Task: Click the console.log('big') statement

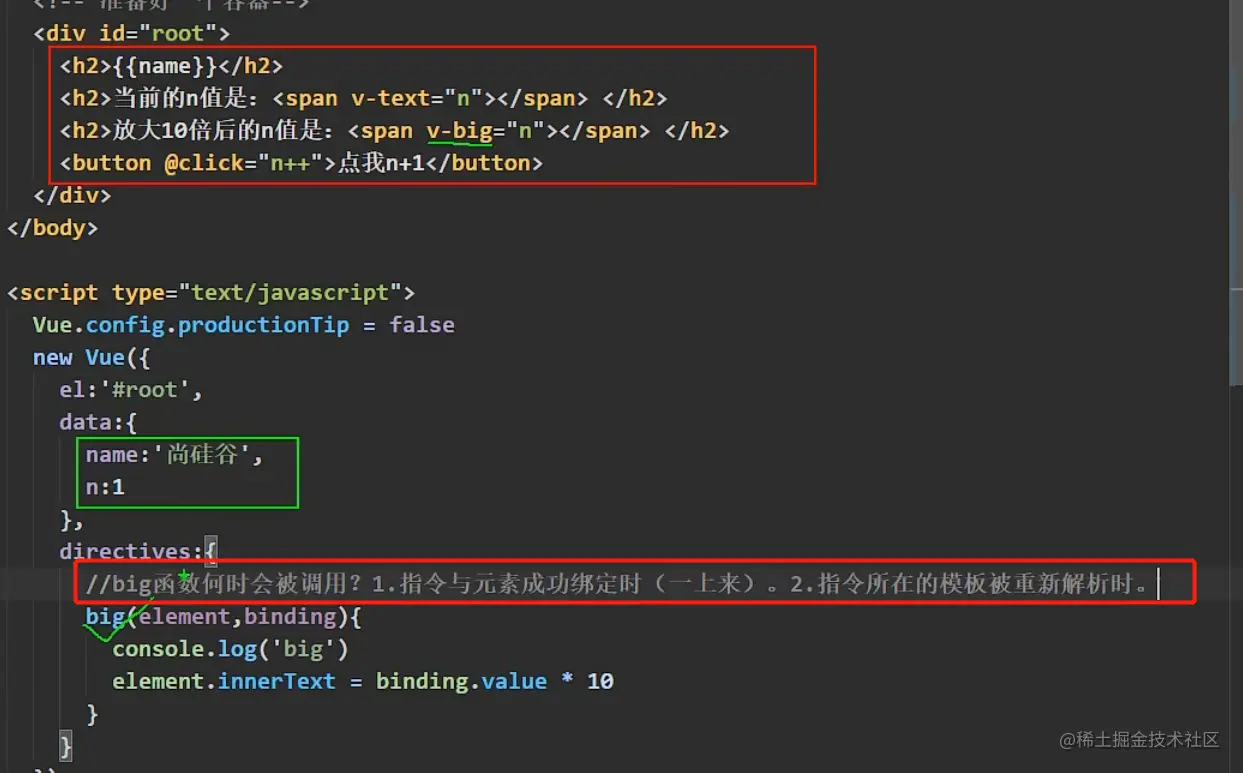Action: (230, 649)
